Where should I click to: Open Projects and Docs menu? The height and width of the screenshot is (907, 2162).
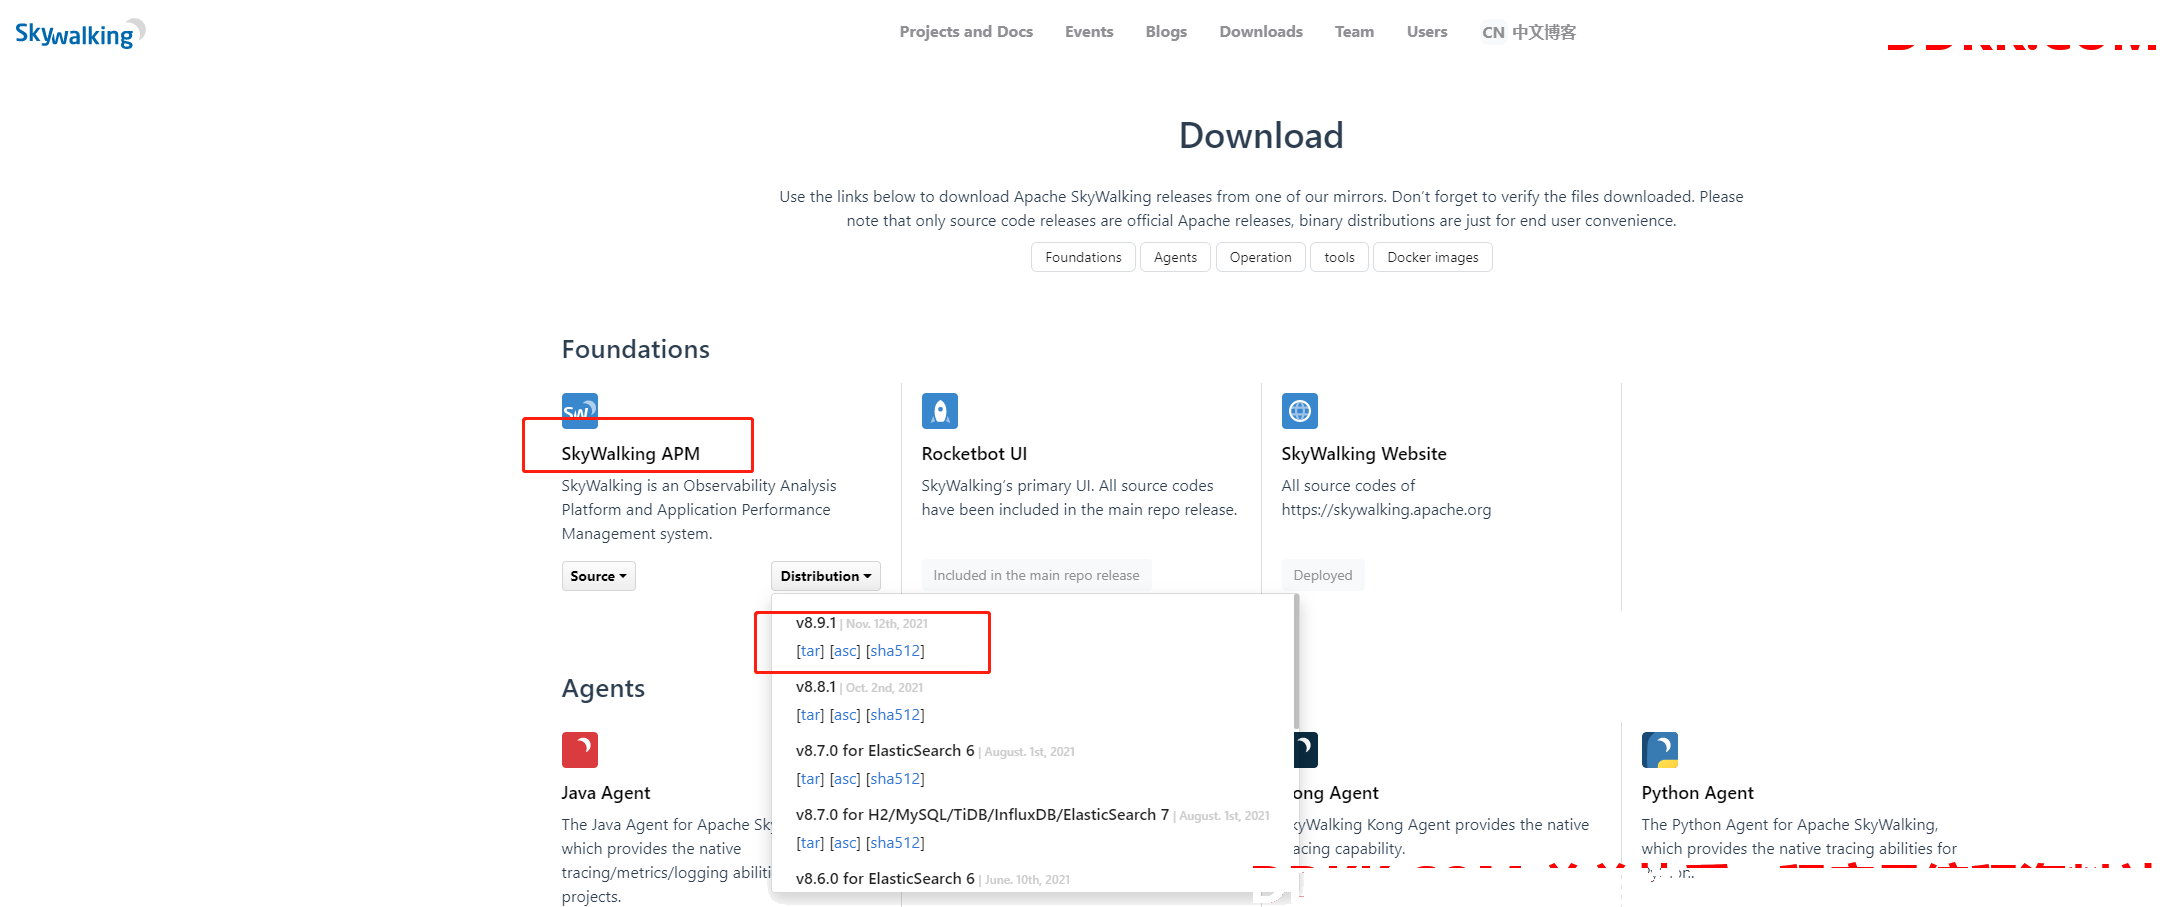pyautogui.click(x=966, y=32)
